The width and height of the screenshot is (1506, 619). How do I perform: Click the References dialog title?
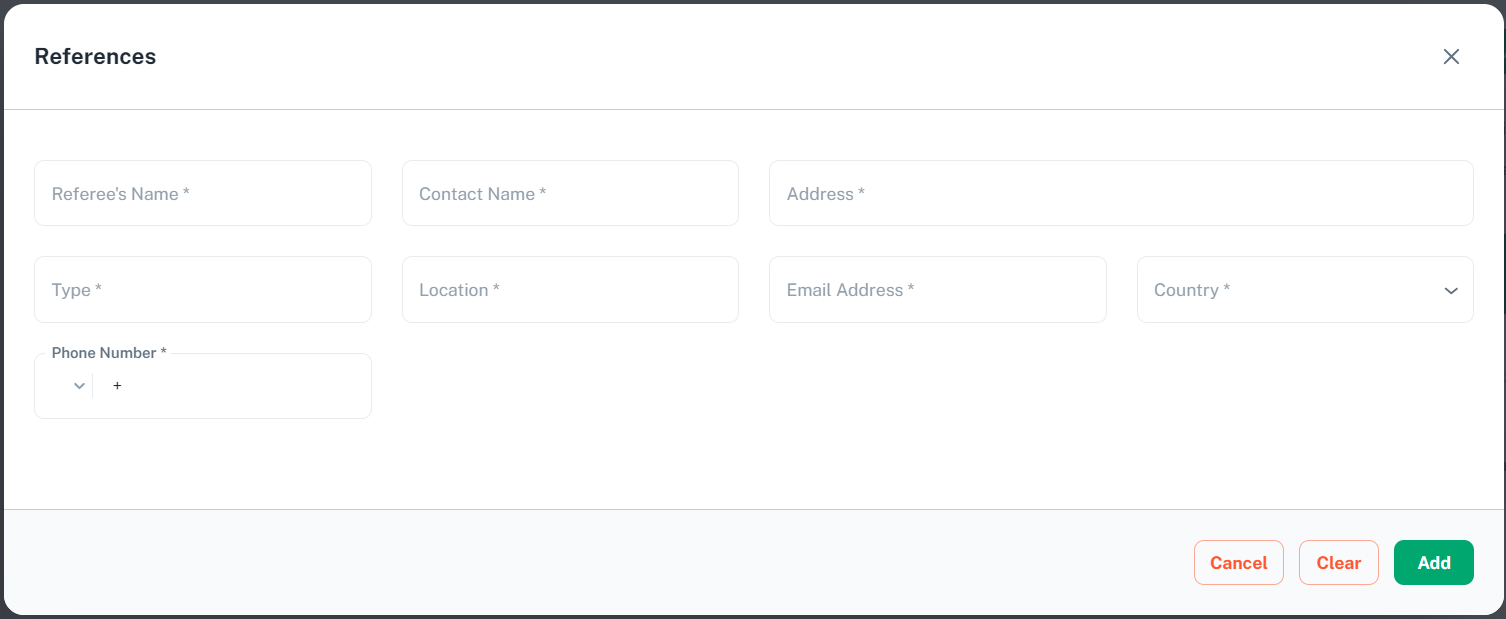click(x=95, y=57)
